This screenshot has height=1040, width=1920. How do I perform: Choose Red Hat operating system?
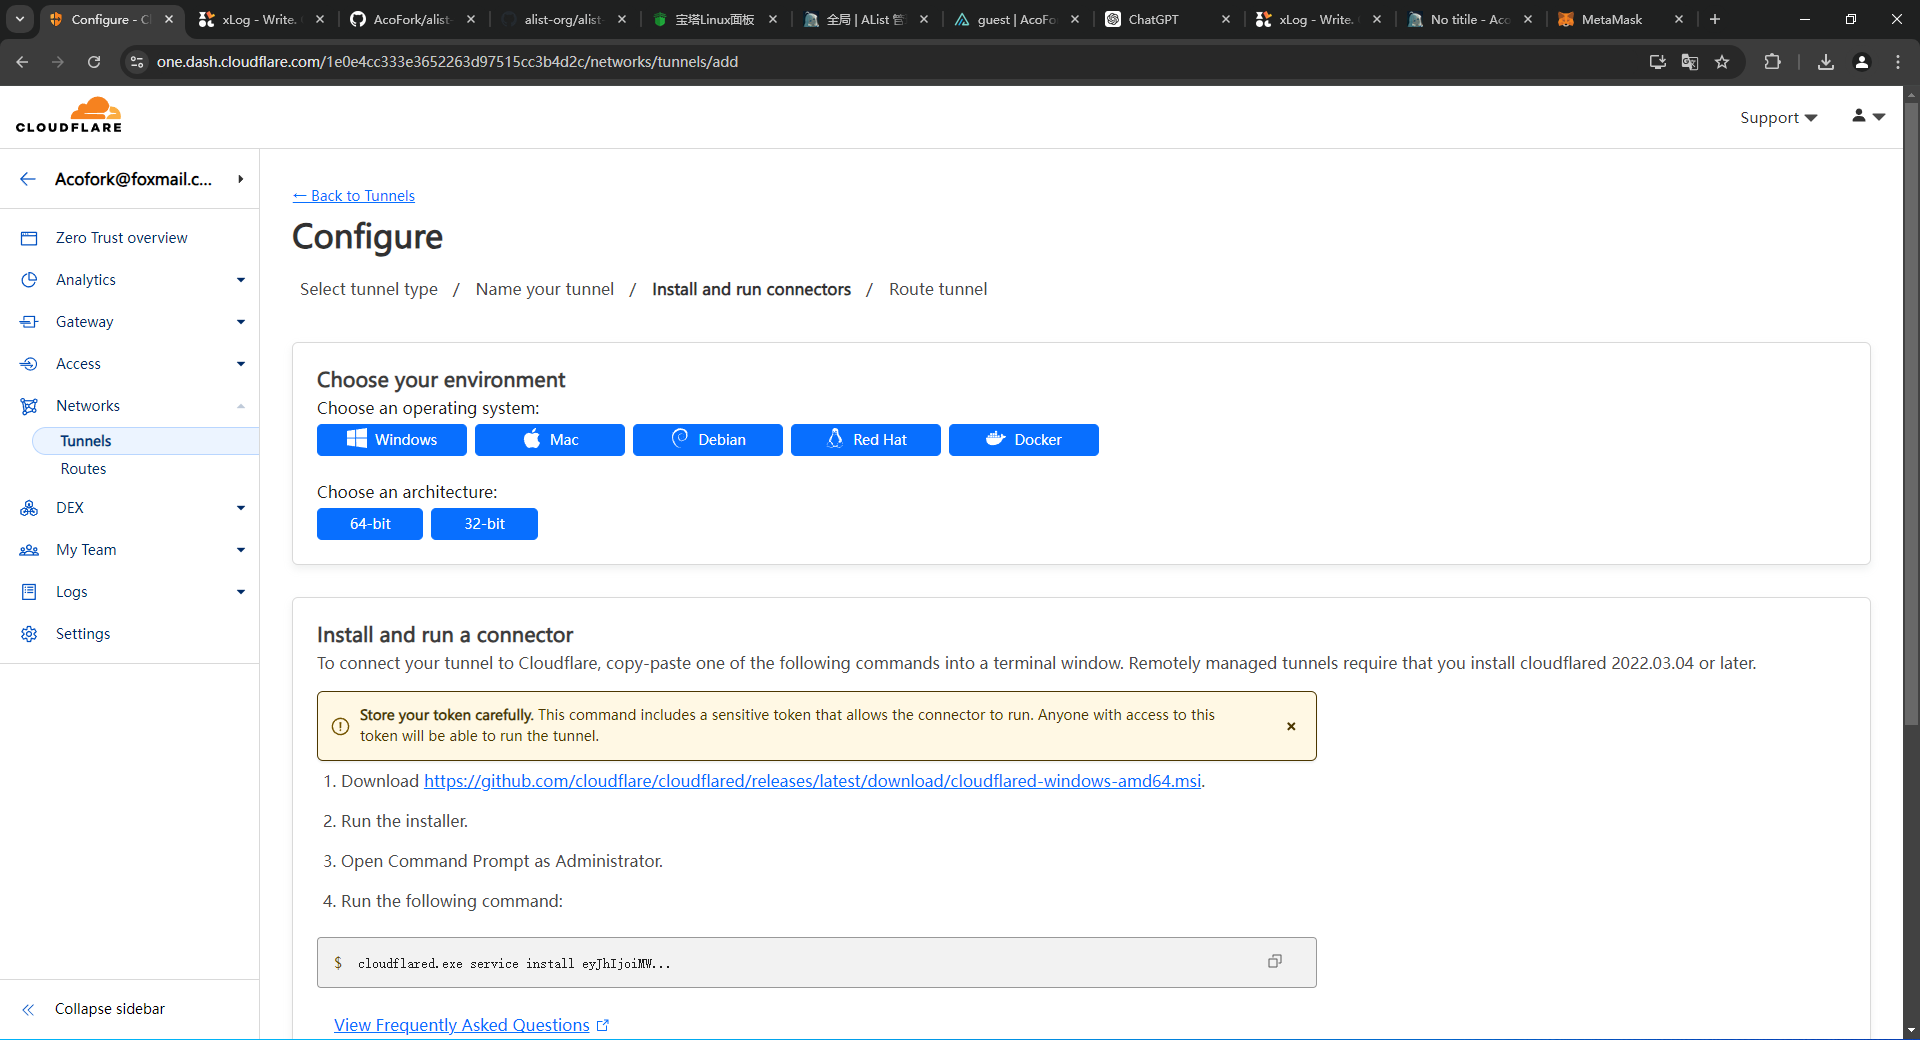click(866, 440)
